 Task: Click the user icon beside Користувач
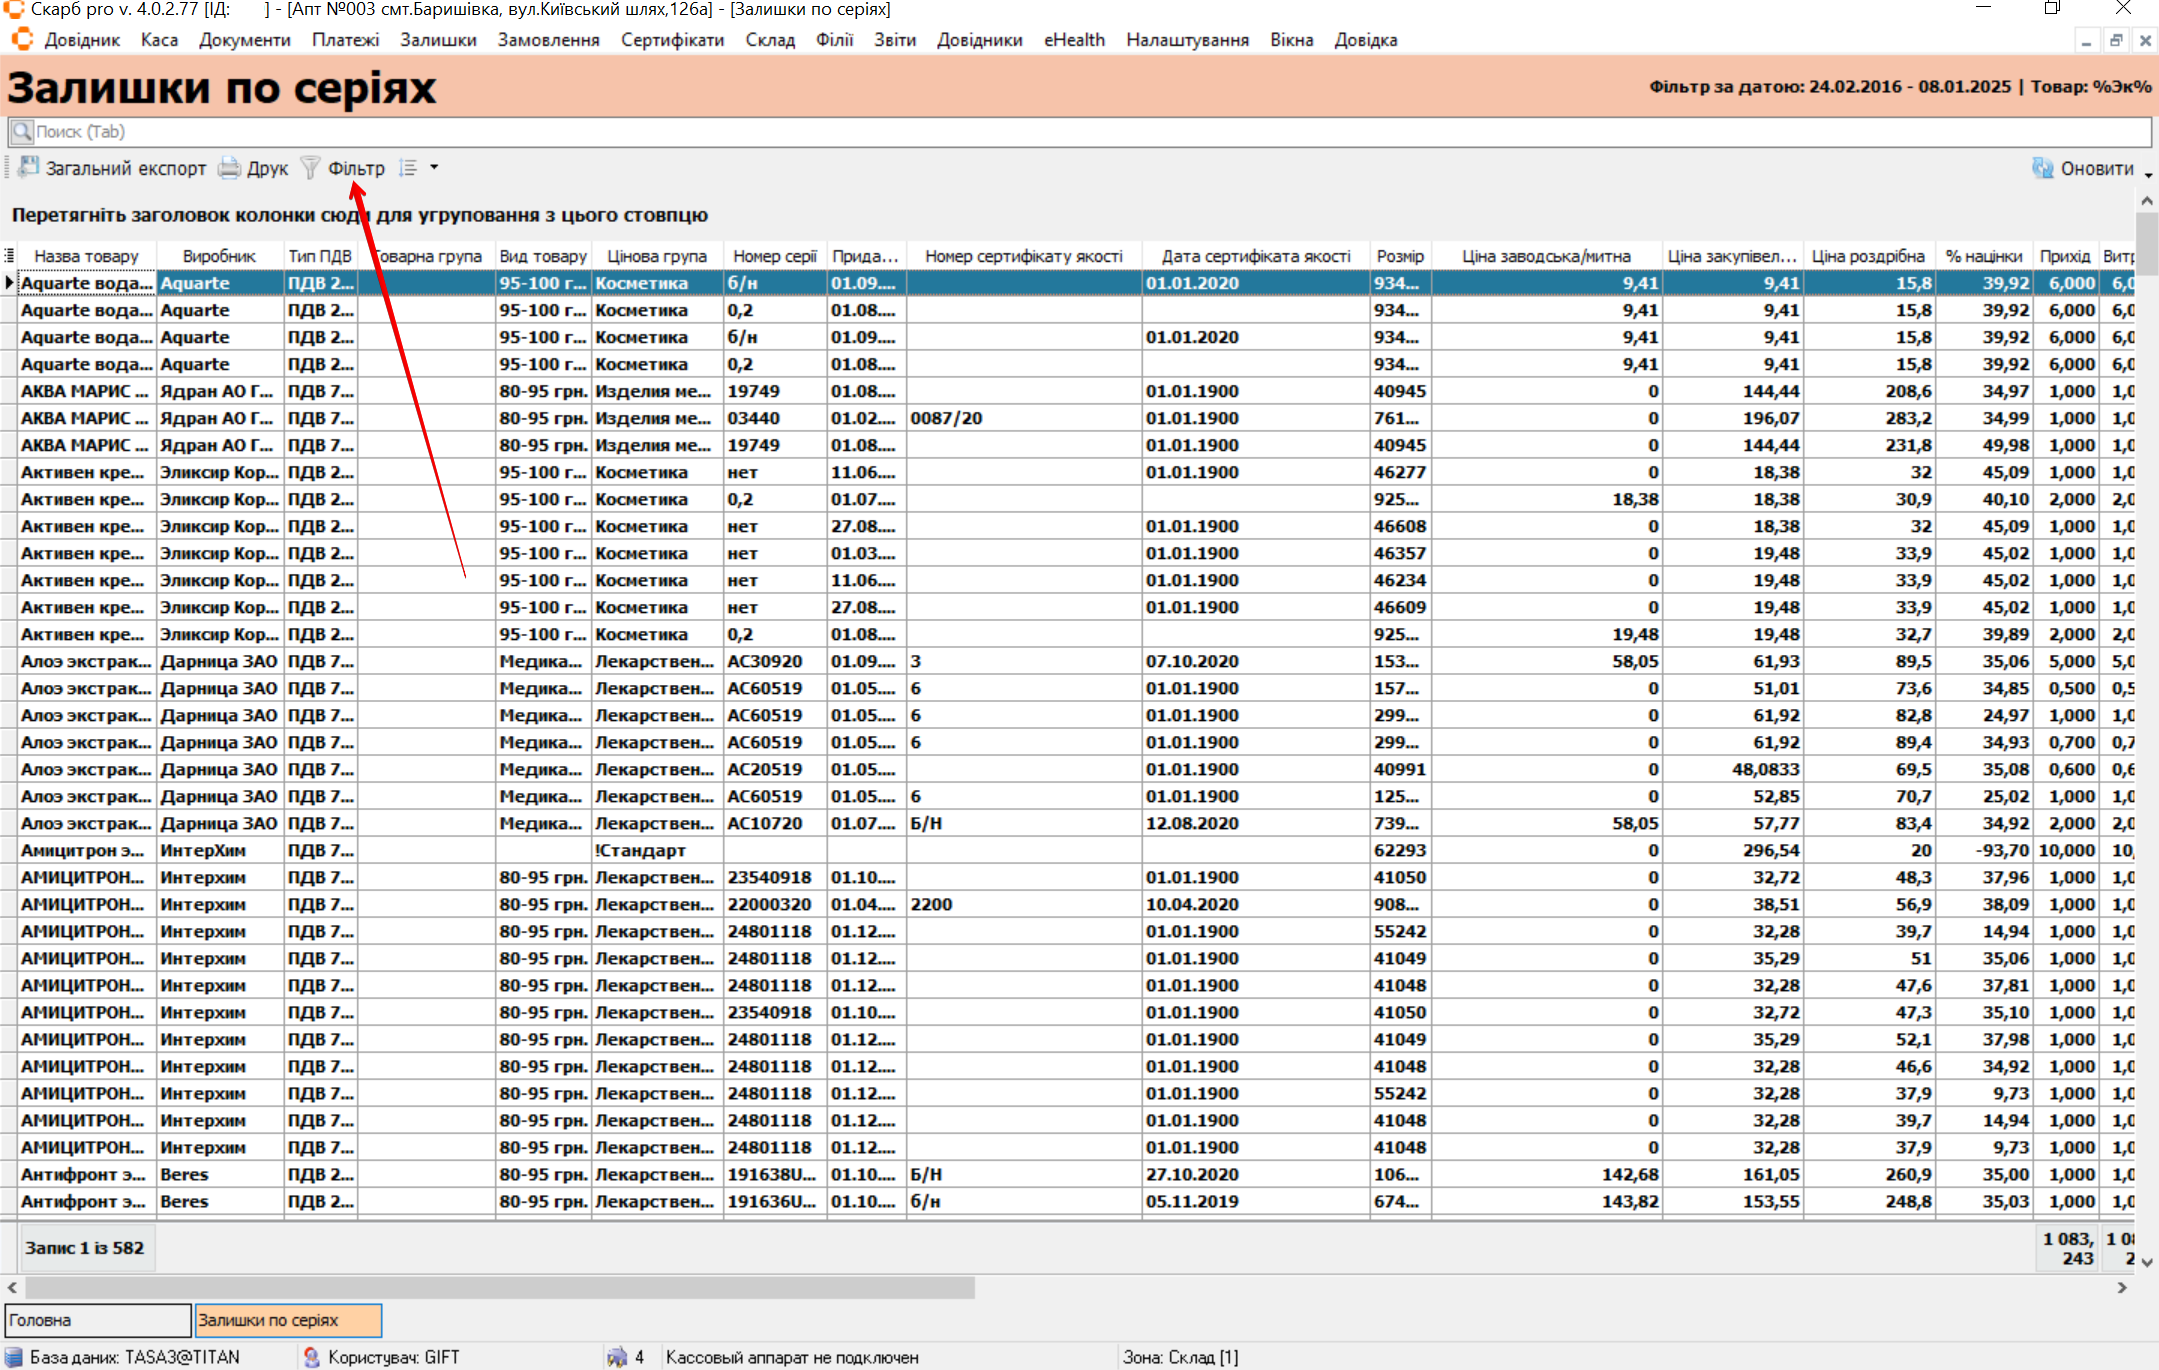pos(311,1357)
